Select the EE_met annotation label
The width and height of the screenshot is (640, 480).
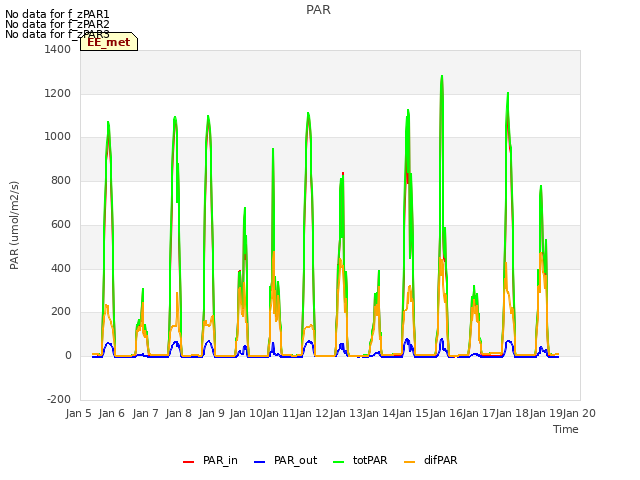pos(109,42)
